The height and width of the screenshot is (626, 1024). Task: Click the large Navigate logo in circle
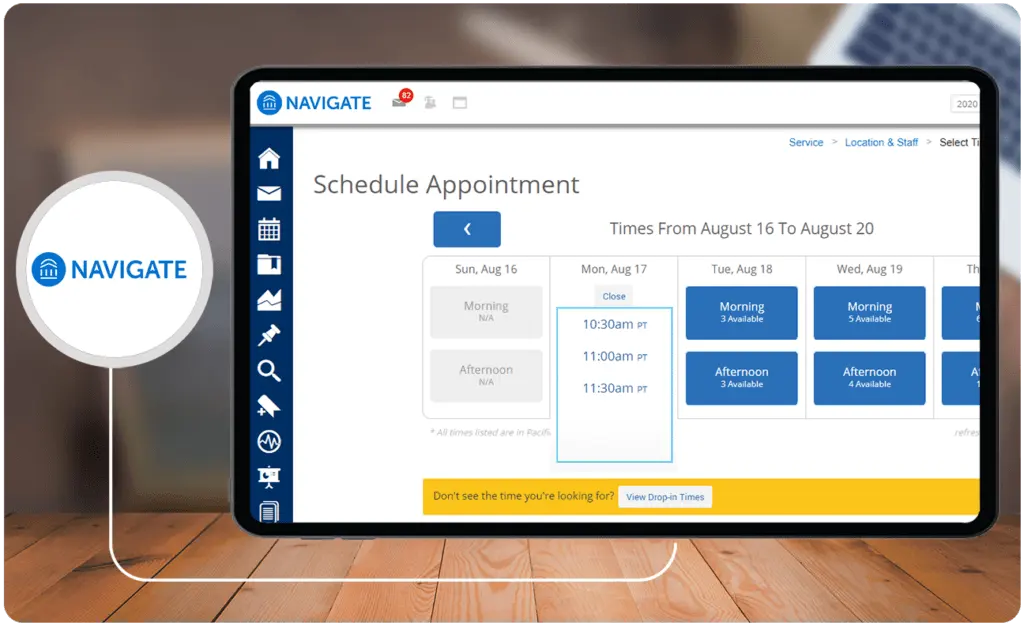point(110,269)
